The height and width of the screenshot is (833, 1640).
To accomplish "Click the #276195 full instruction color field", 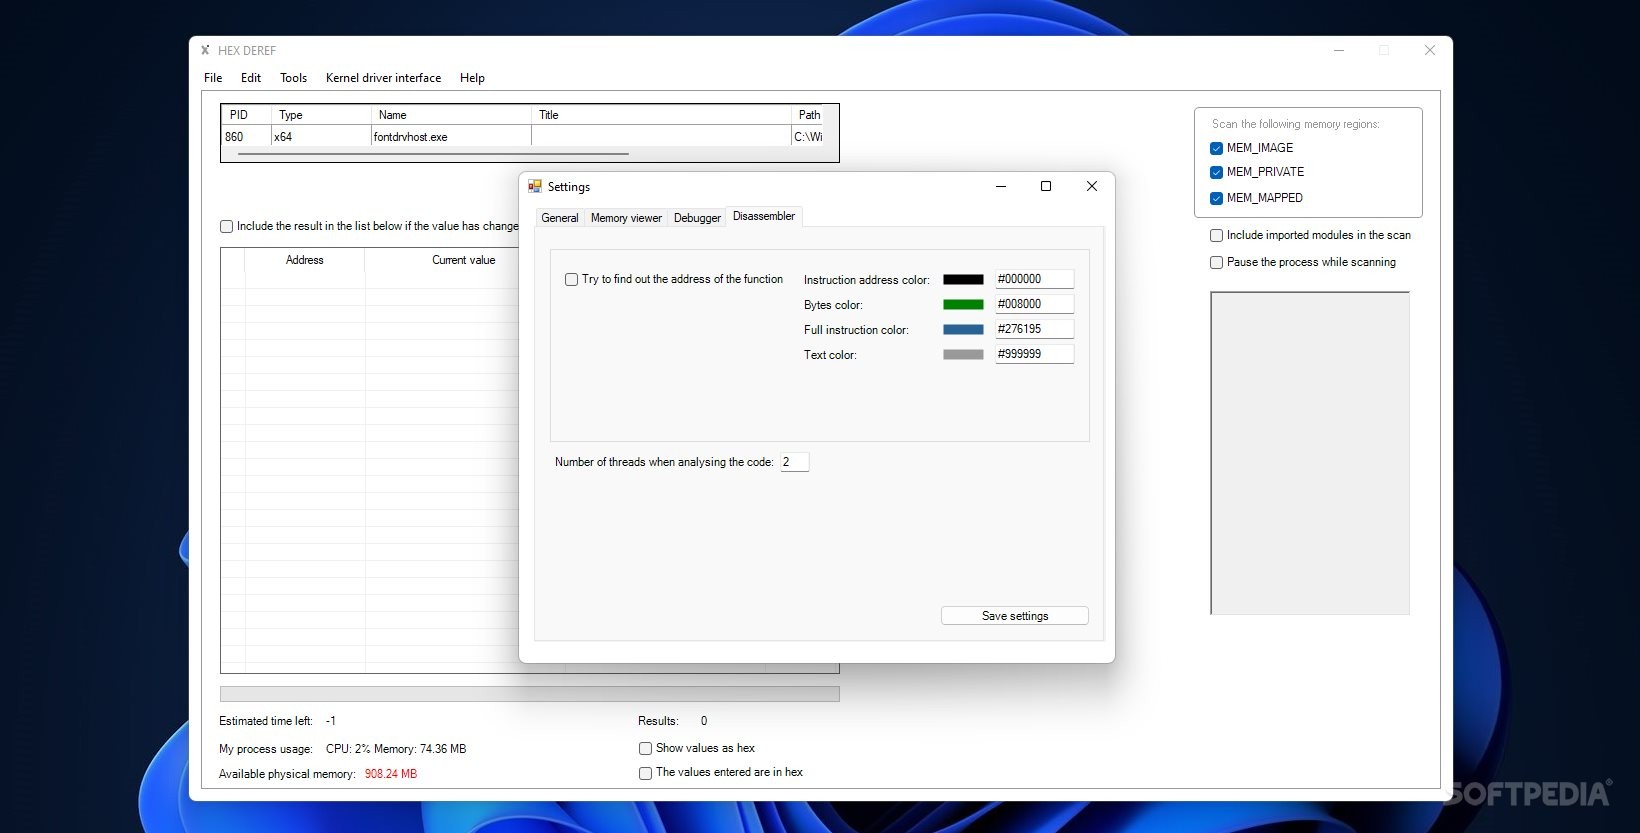I will coord(1034,329).
